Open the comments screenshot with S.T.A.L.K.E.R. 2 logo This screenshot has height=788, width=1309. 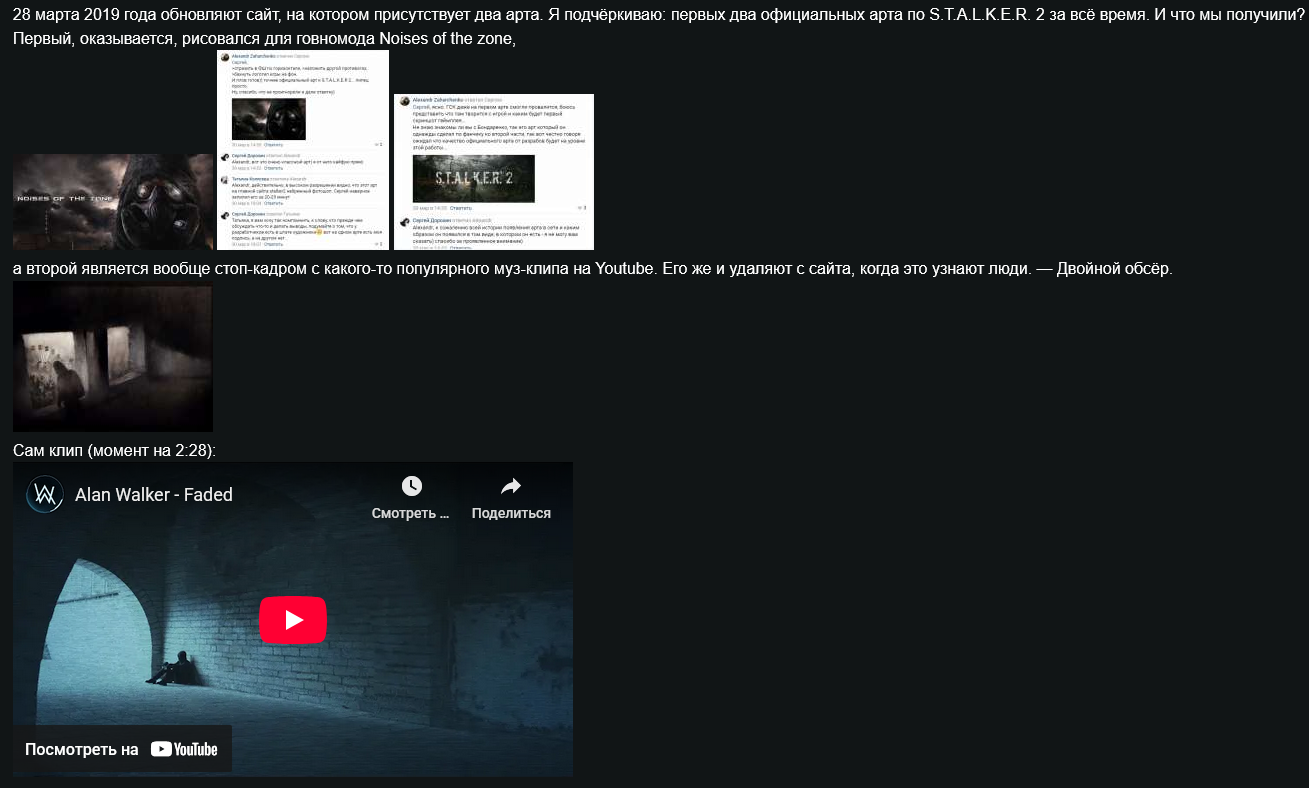(494, 172)
